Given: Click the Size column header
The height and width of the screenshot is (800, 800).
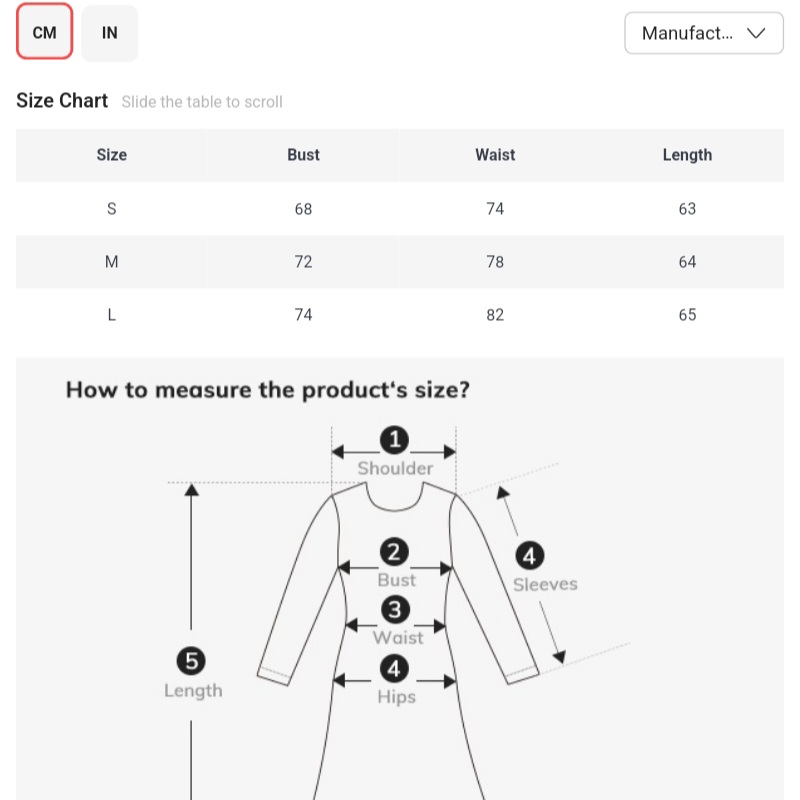Looking at the screenshot, I should point(111,155).
